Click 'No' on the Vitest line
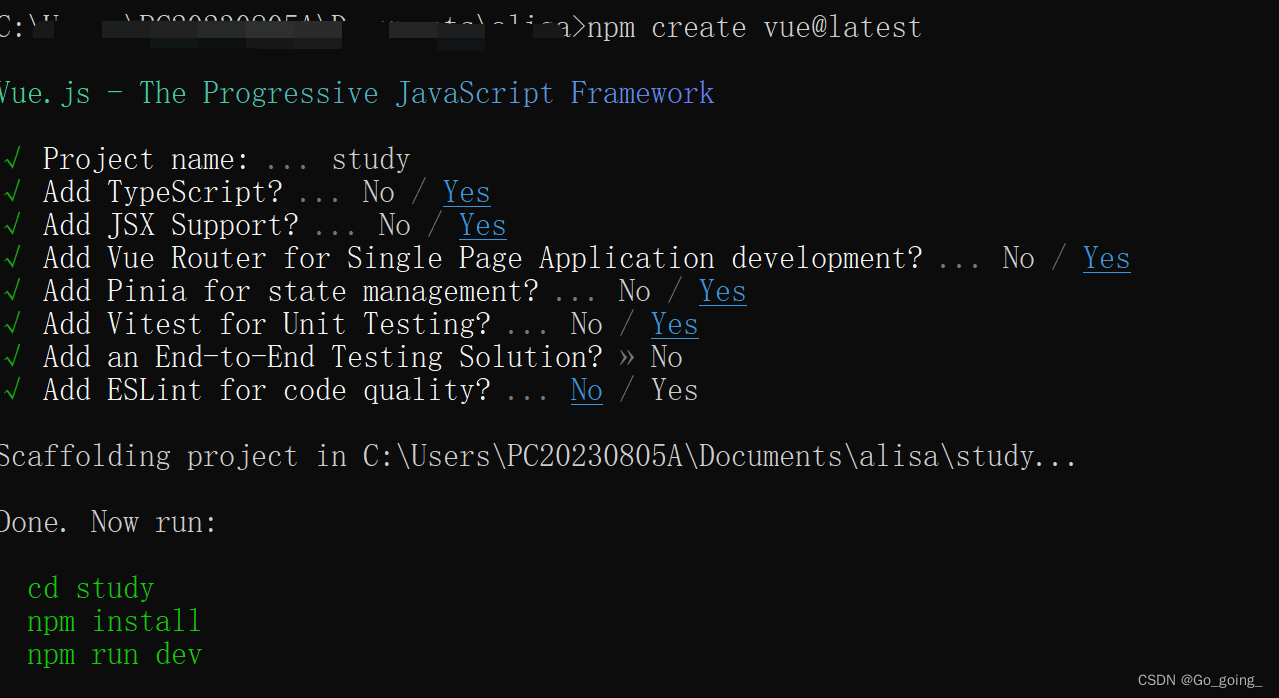Image resolution: width=1279 pixels, height=698 pixels. point(587,324)
